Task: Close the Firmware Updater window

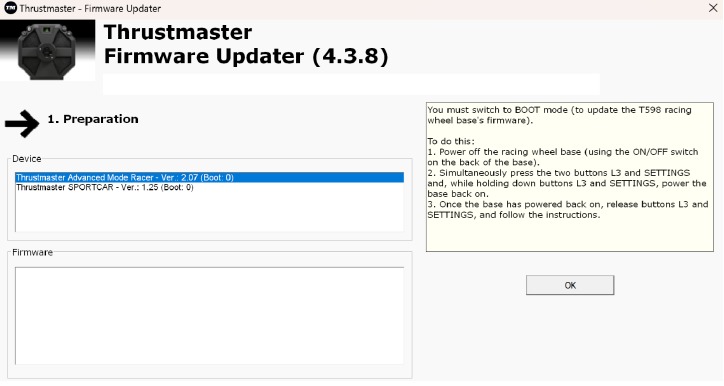Action: [x=712, y=8]
